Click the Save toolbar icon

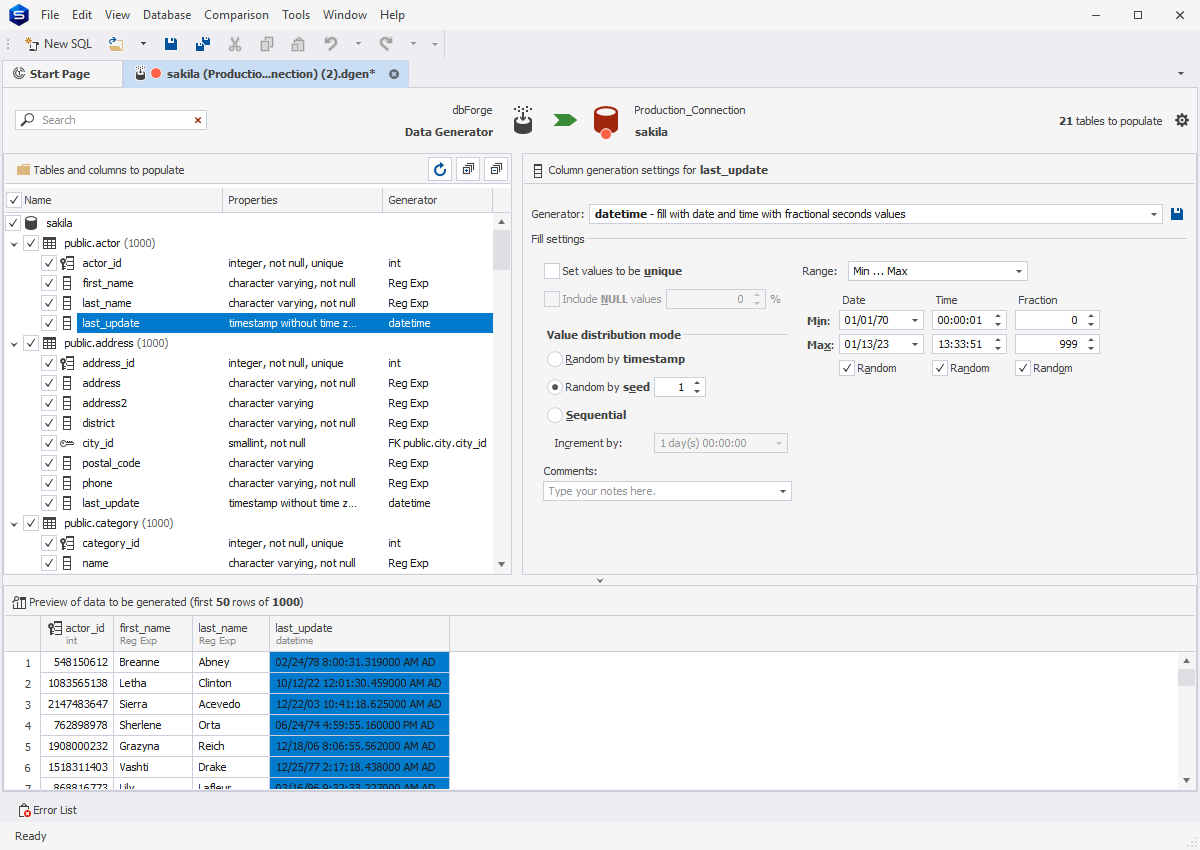pos(171,44)
